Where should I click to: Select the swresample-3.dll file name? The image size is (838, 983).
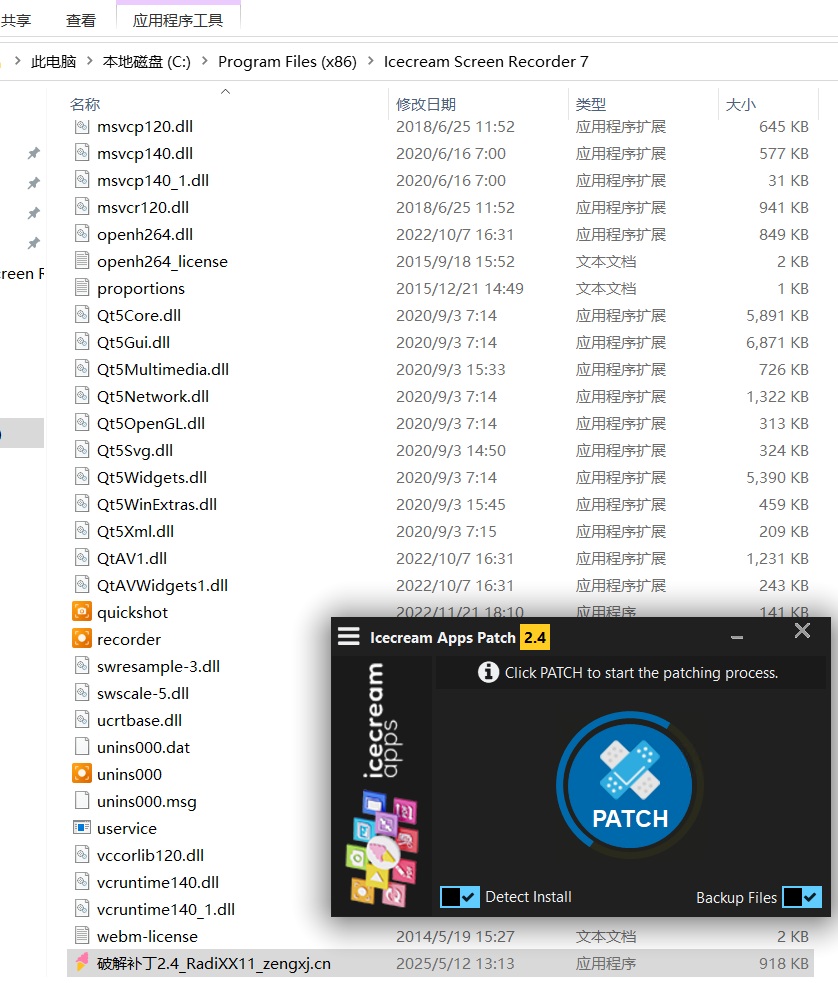click(158, 666)
